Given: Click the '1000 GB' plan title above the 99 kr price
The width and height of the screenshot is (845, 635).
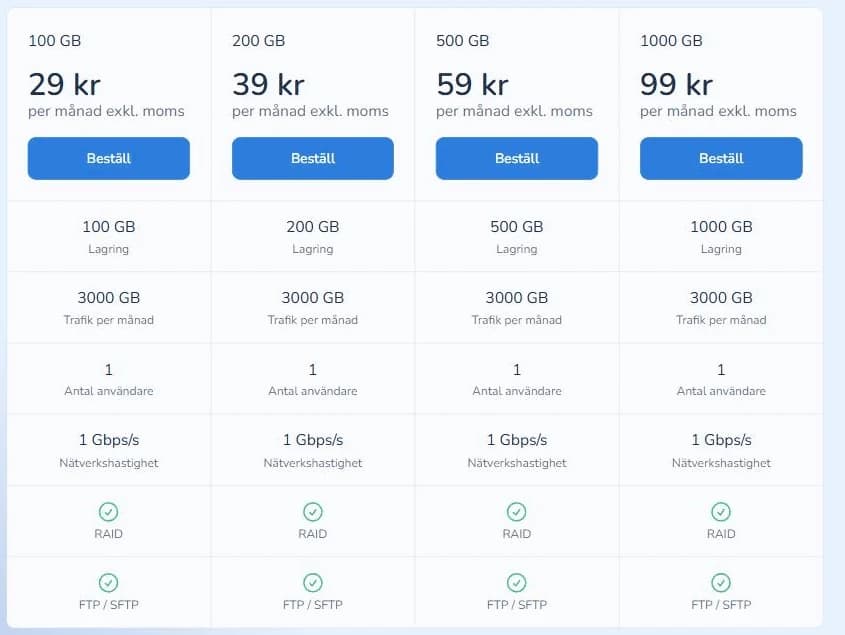Looking at the screenshot, I should (671, 41).
